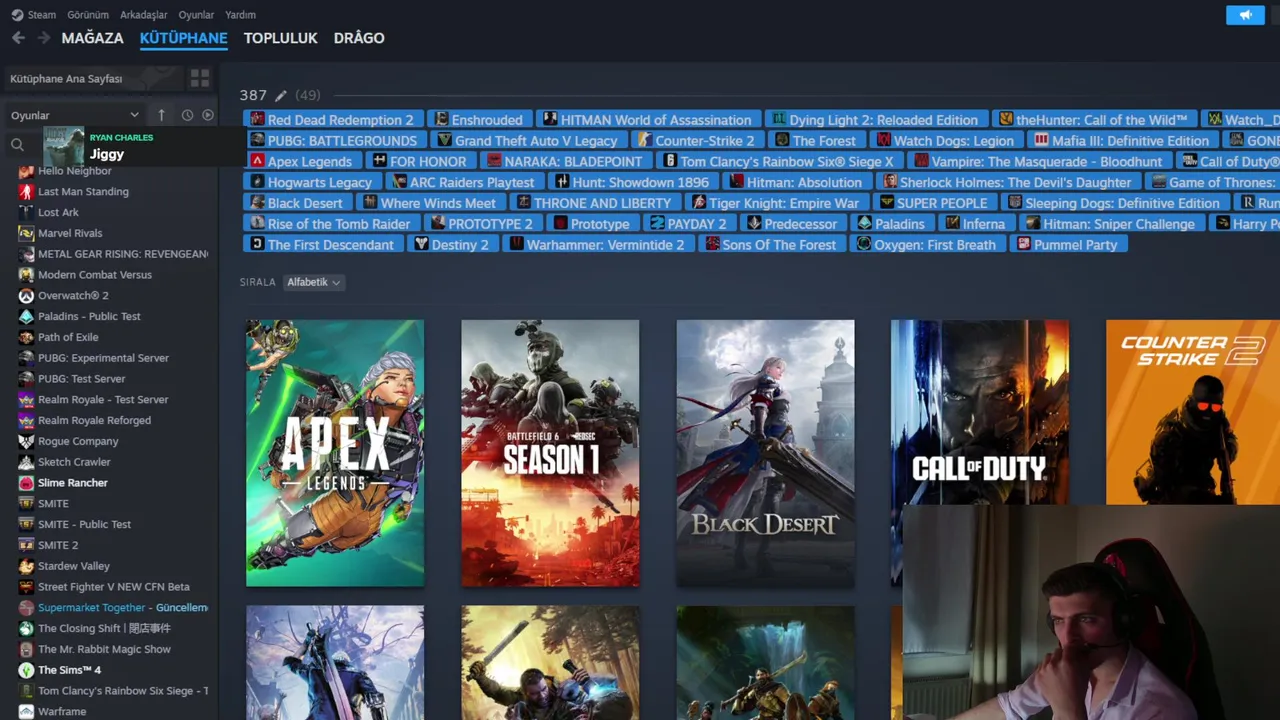The width and height of the screenshot is (1280, 720).
Task: Expand the Oyunlar filter dropdown
Action: tap(75, 115)
